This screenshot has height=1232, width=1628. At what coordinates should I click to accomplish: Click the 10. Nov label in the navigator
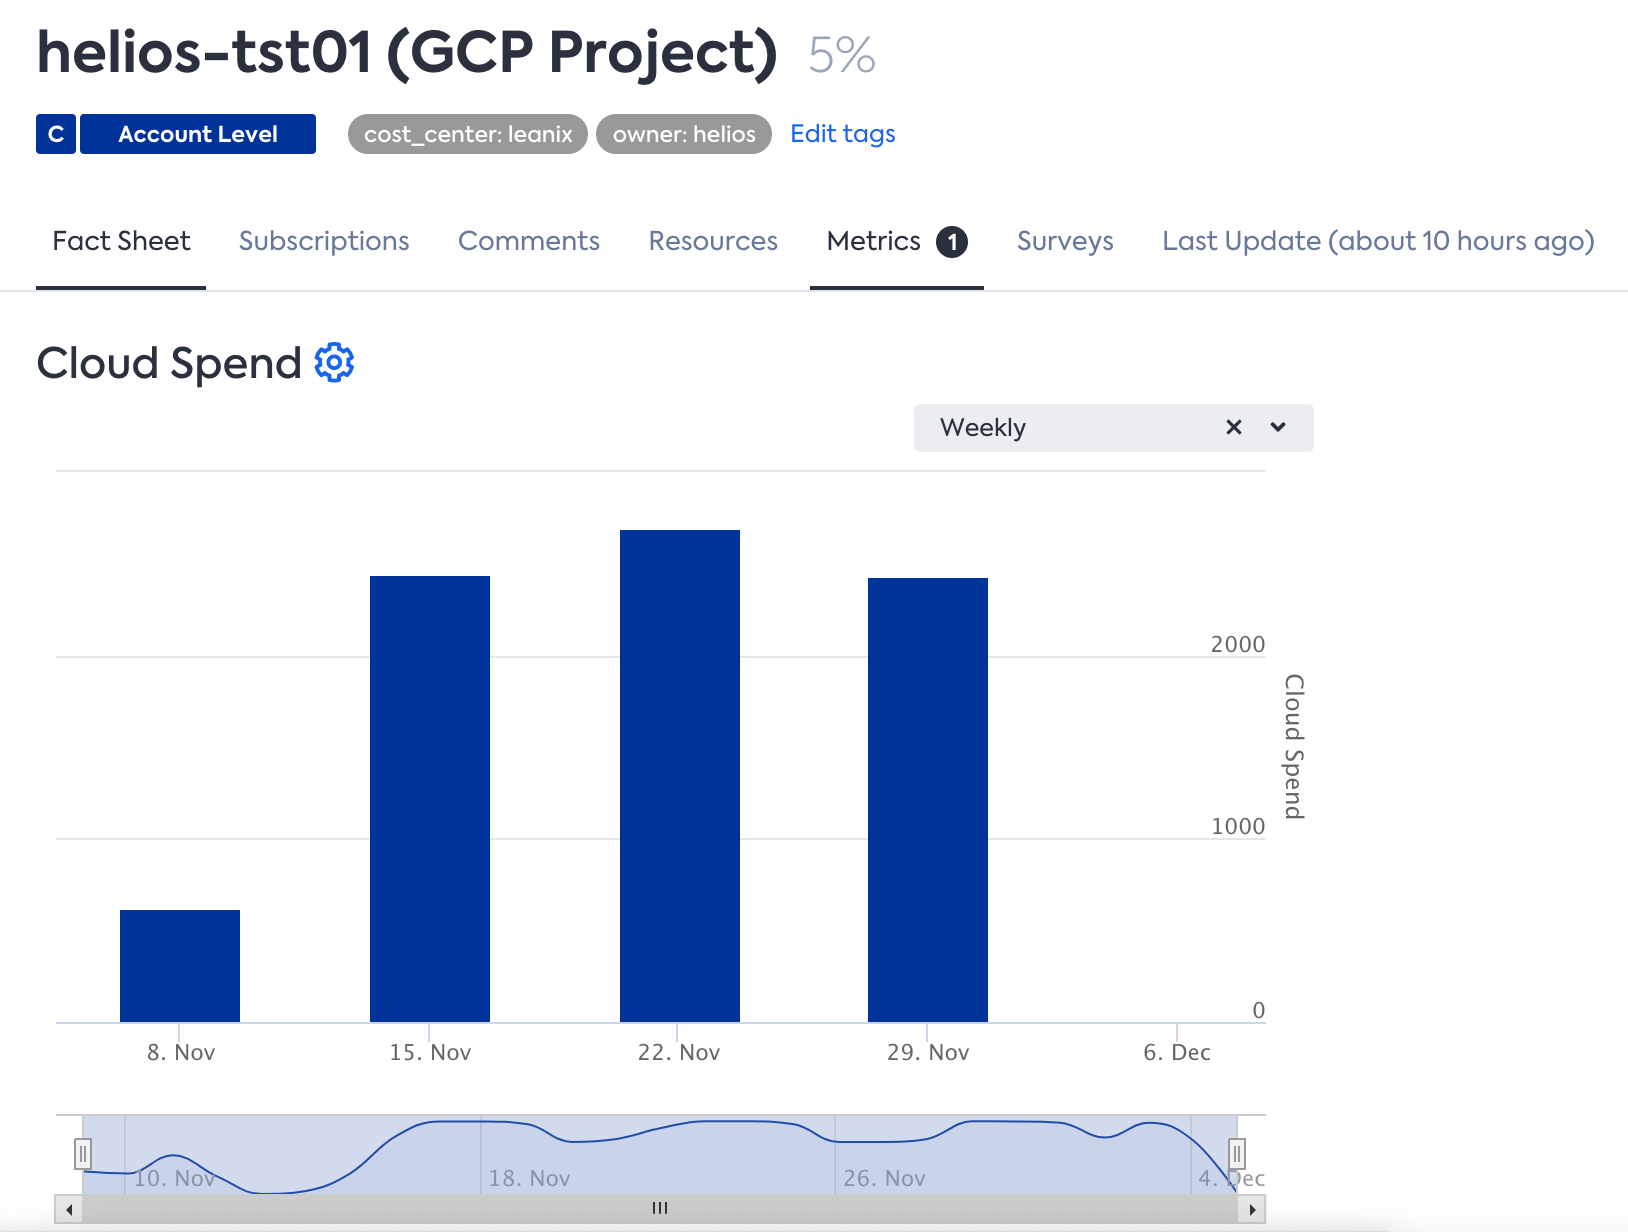tap(174, 1178)
